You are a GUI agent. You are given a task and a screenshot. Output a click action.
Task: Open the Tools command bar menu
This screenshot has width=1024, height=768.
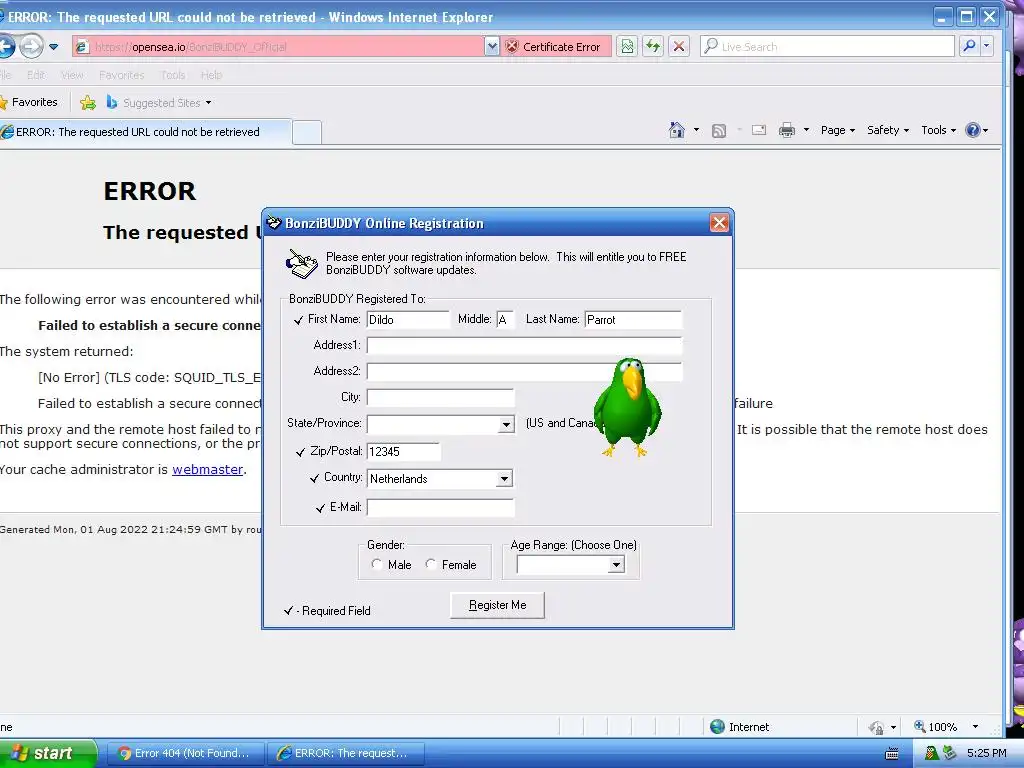click(x=938, y=130)
